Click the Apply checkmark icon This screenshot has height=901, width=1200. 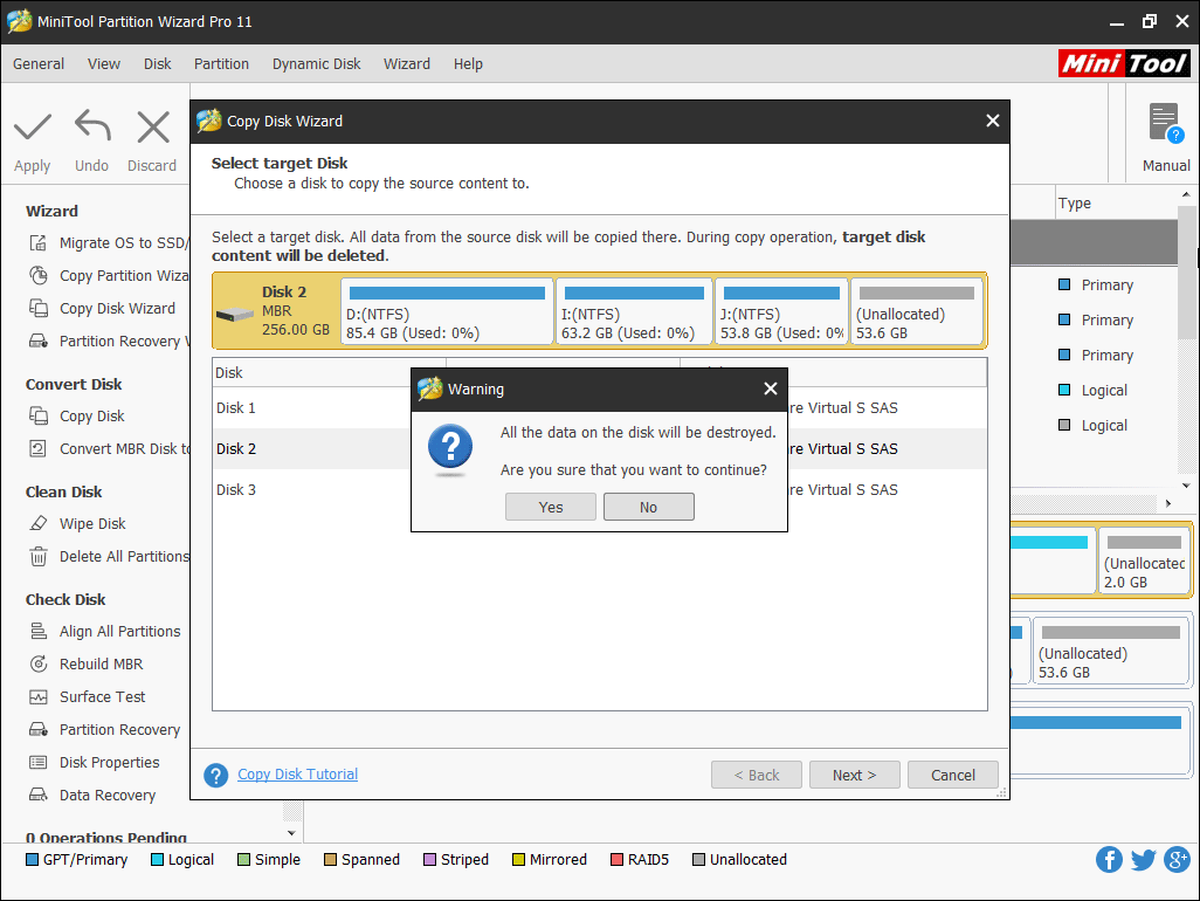pos(32,127)
